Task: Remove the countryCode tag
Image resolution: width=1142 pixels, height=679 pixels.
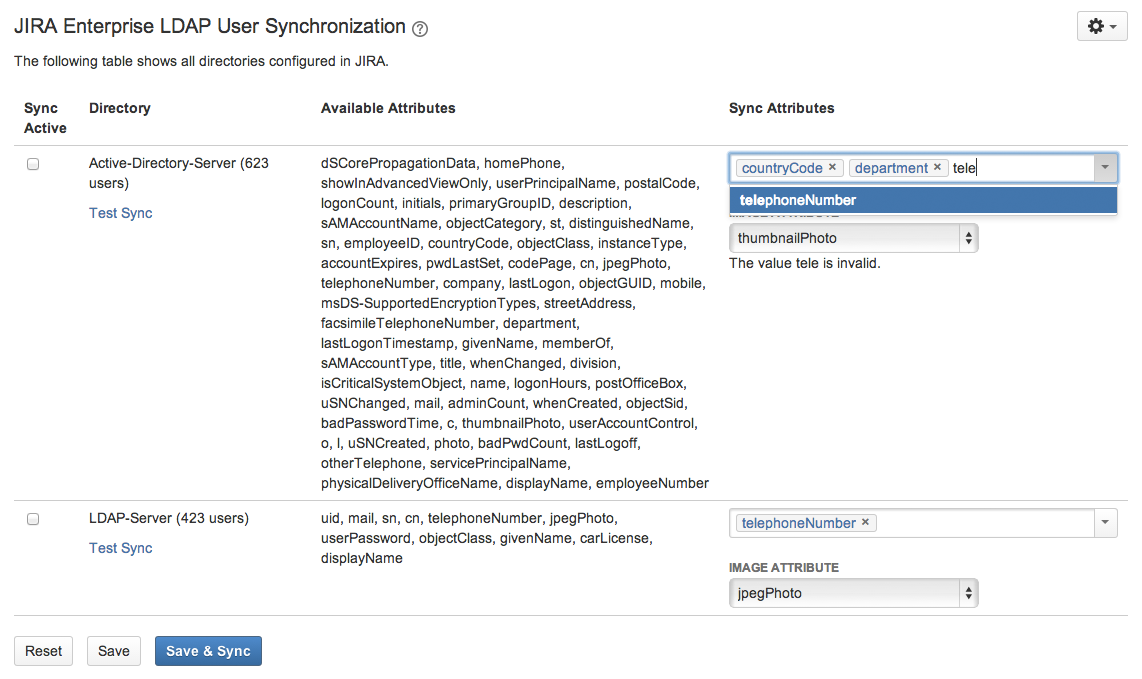Action: click(x=832, y=167)
